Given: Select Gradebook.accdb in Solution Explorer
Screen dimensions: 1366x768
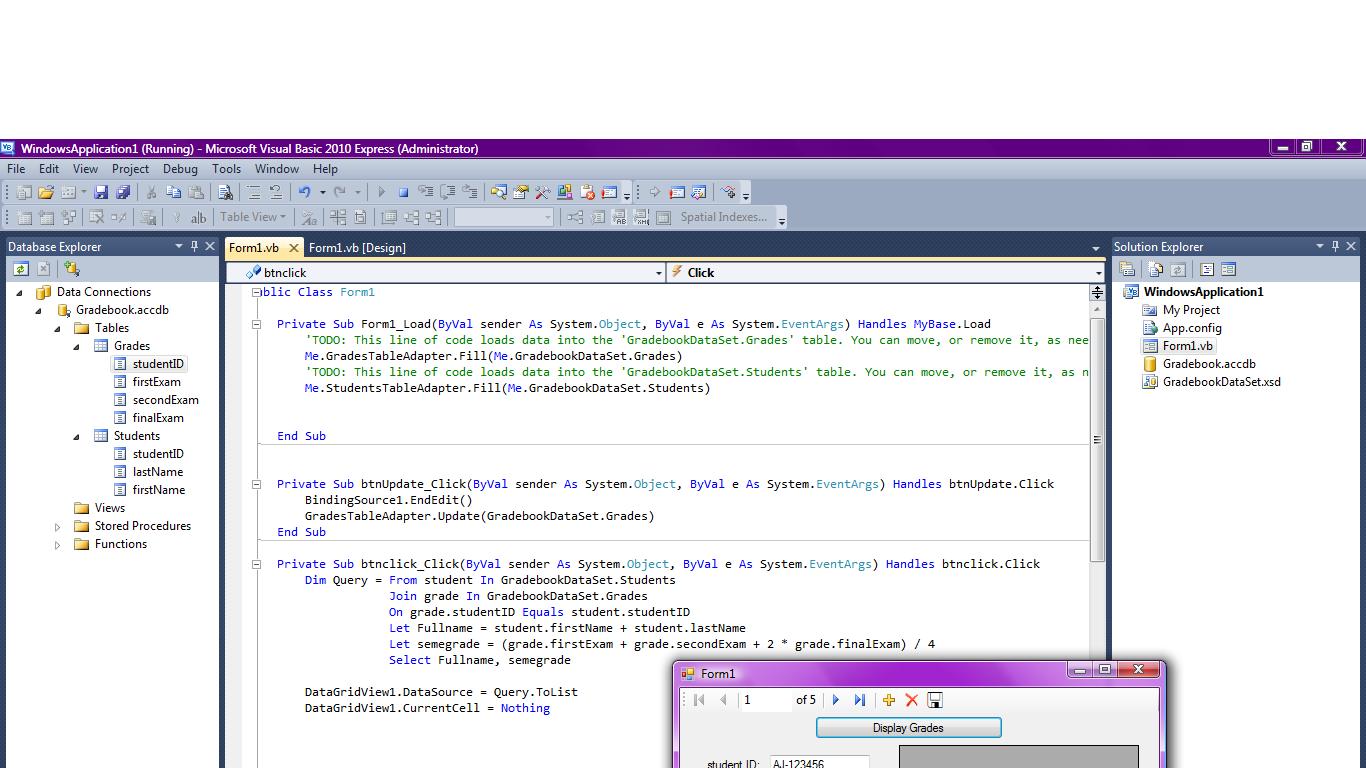Looking at the screenshot, I should tap(1208, 364).
